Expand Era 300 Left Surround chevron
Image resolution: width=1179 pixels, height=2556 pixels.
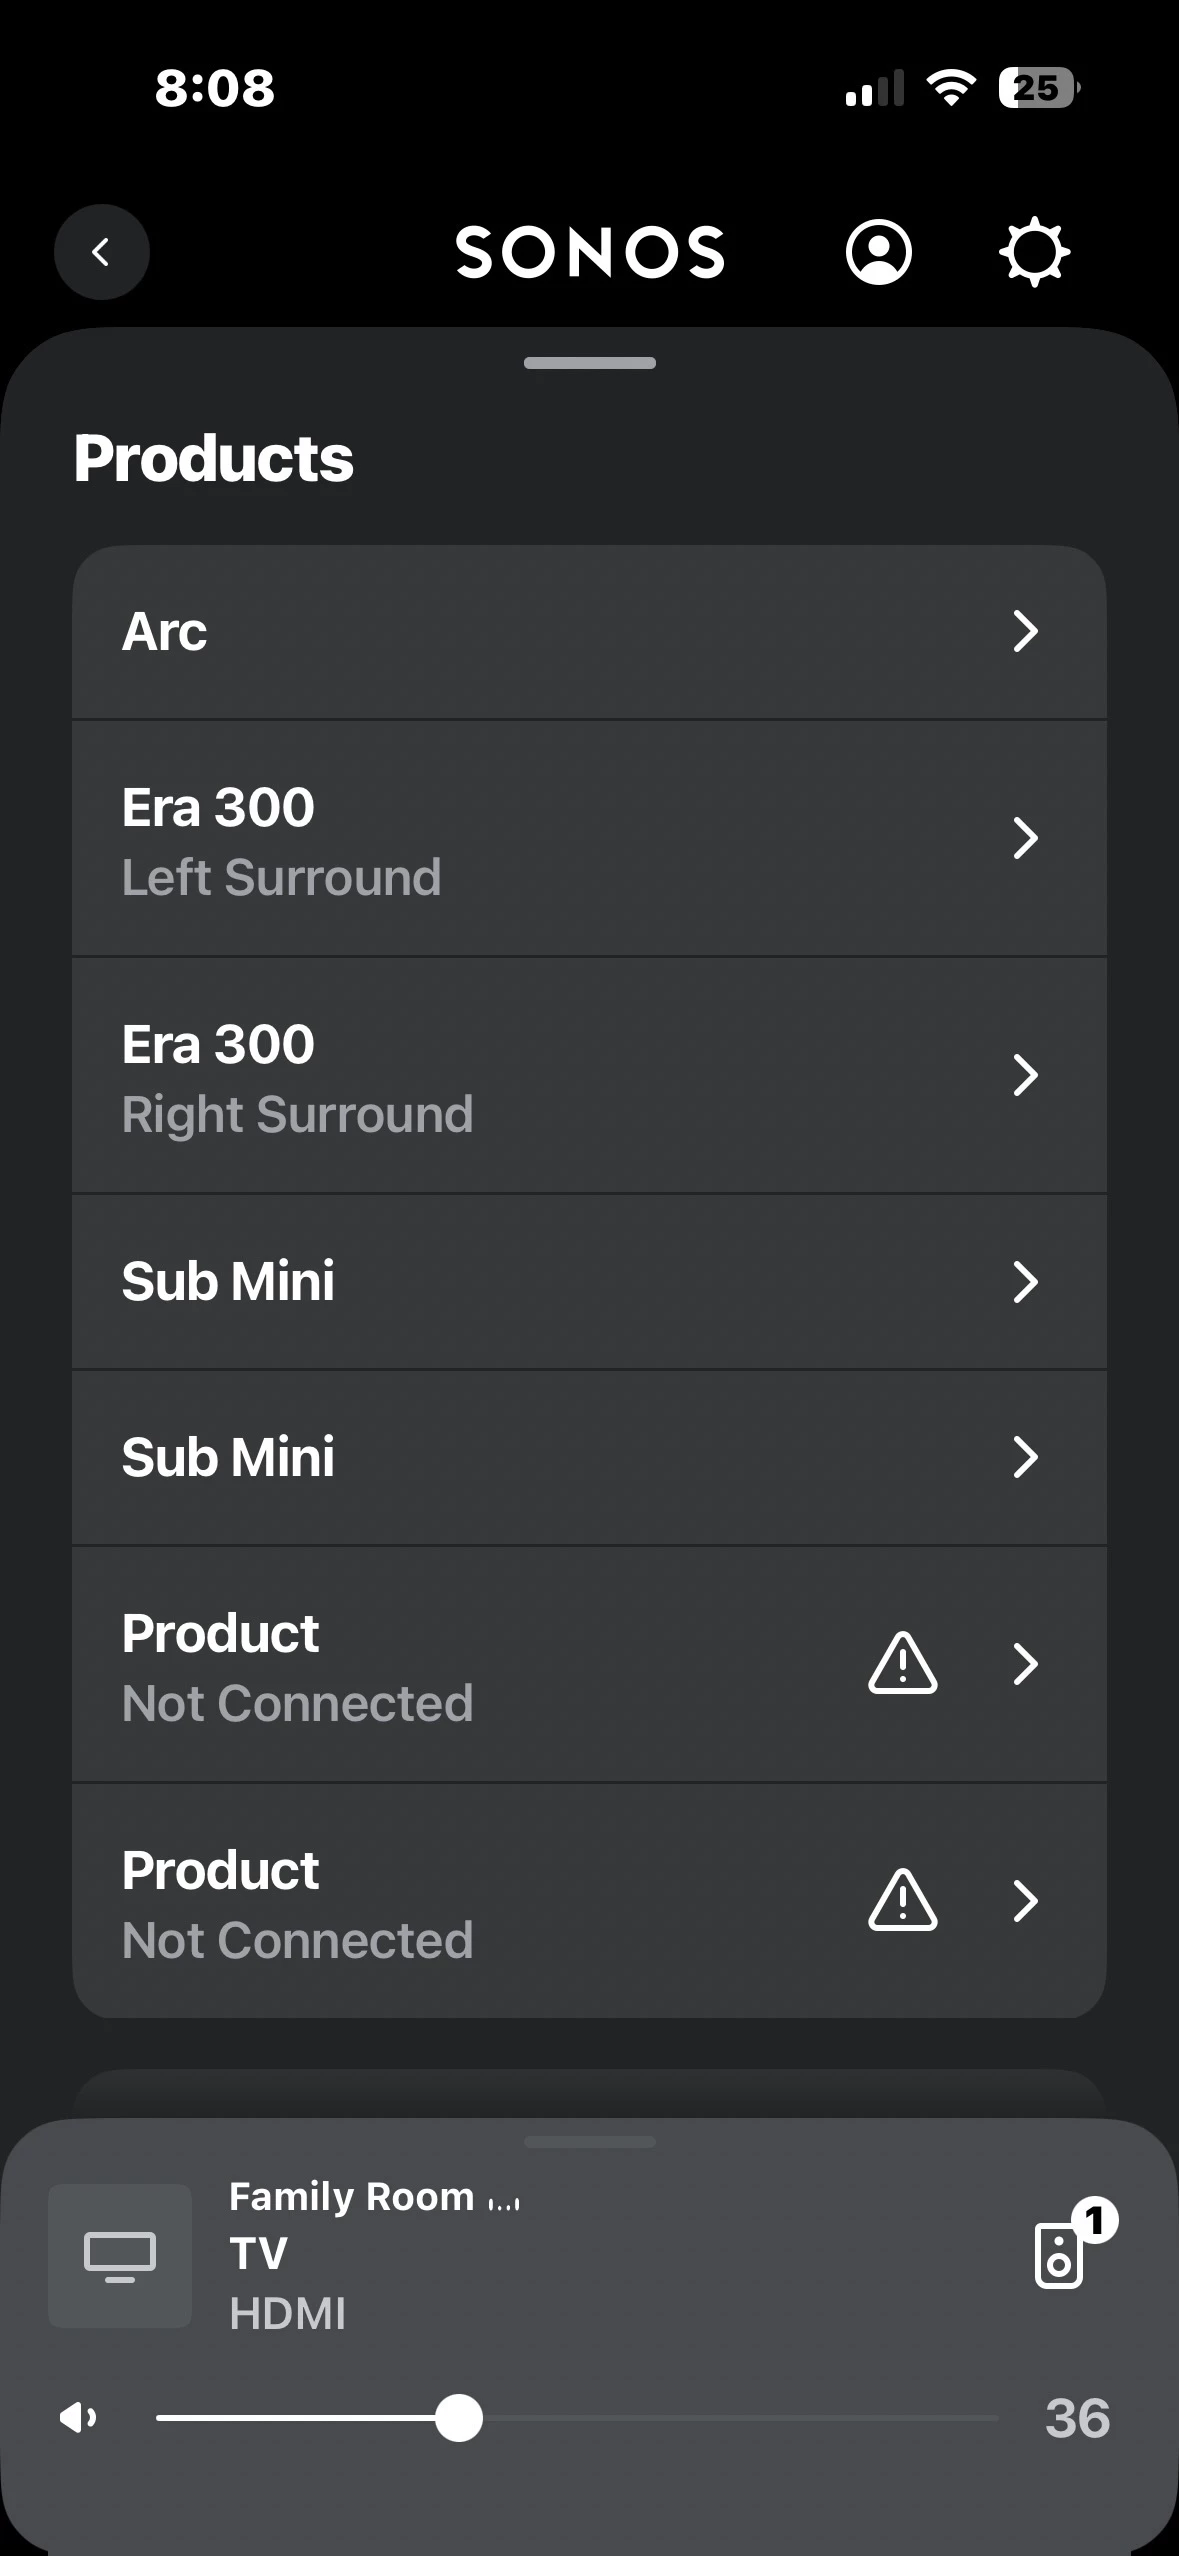(x=1025, y=838)
